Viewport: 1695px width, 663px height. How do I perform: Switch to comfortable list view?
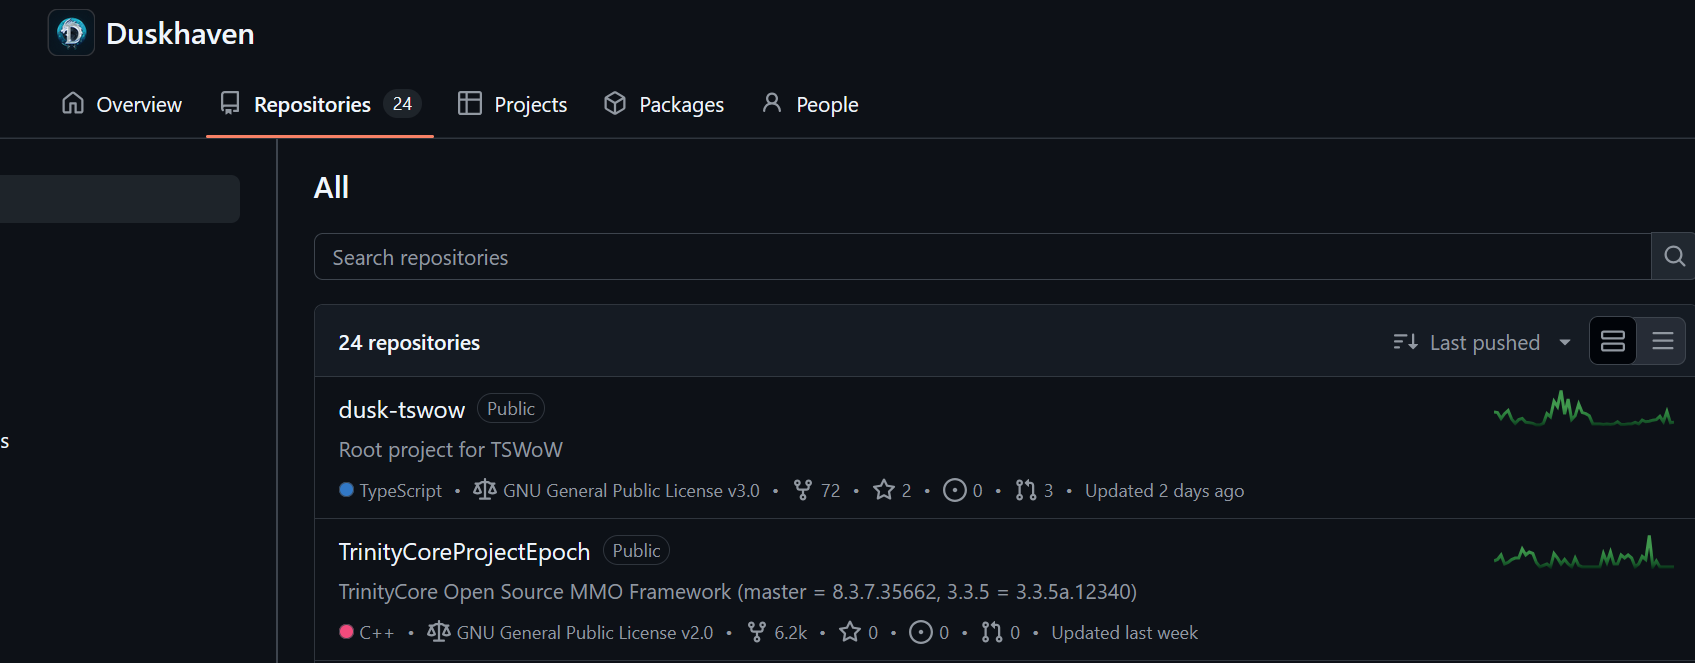tap(1613, 342)
